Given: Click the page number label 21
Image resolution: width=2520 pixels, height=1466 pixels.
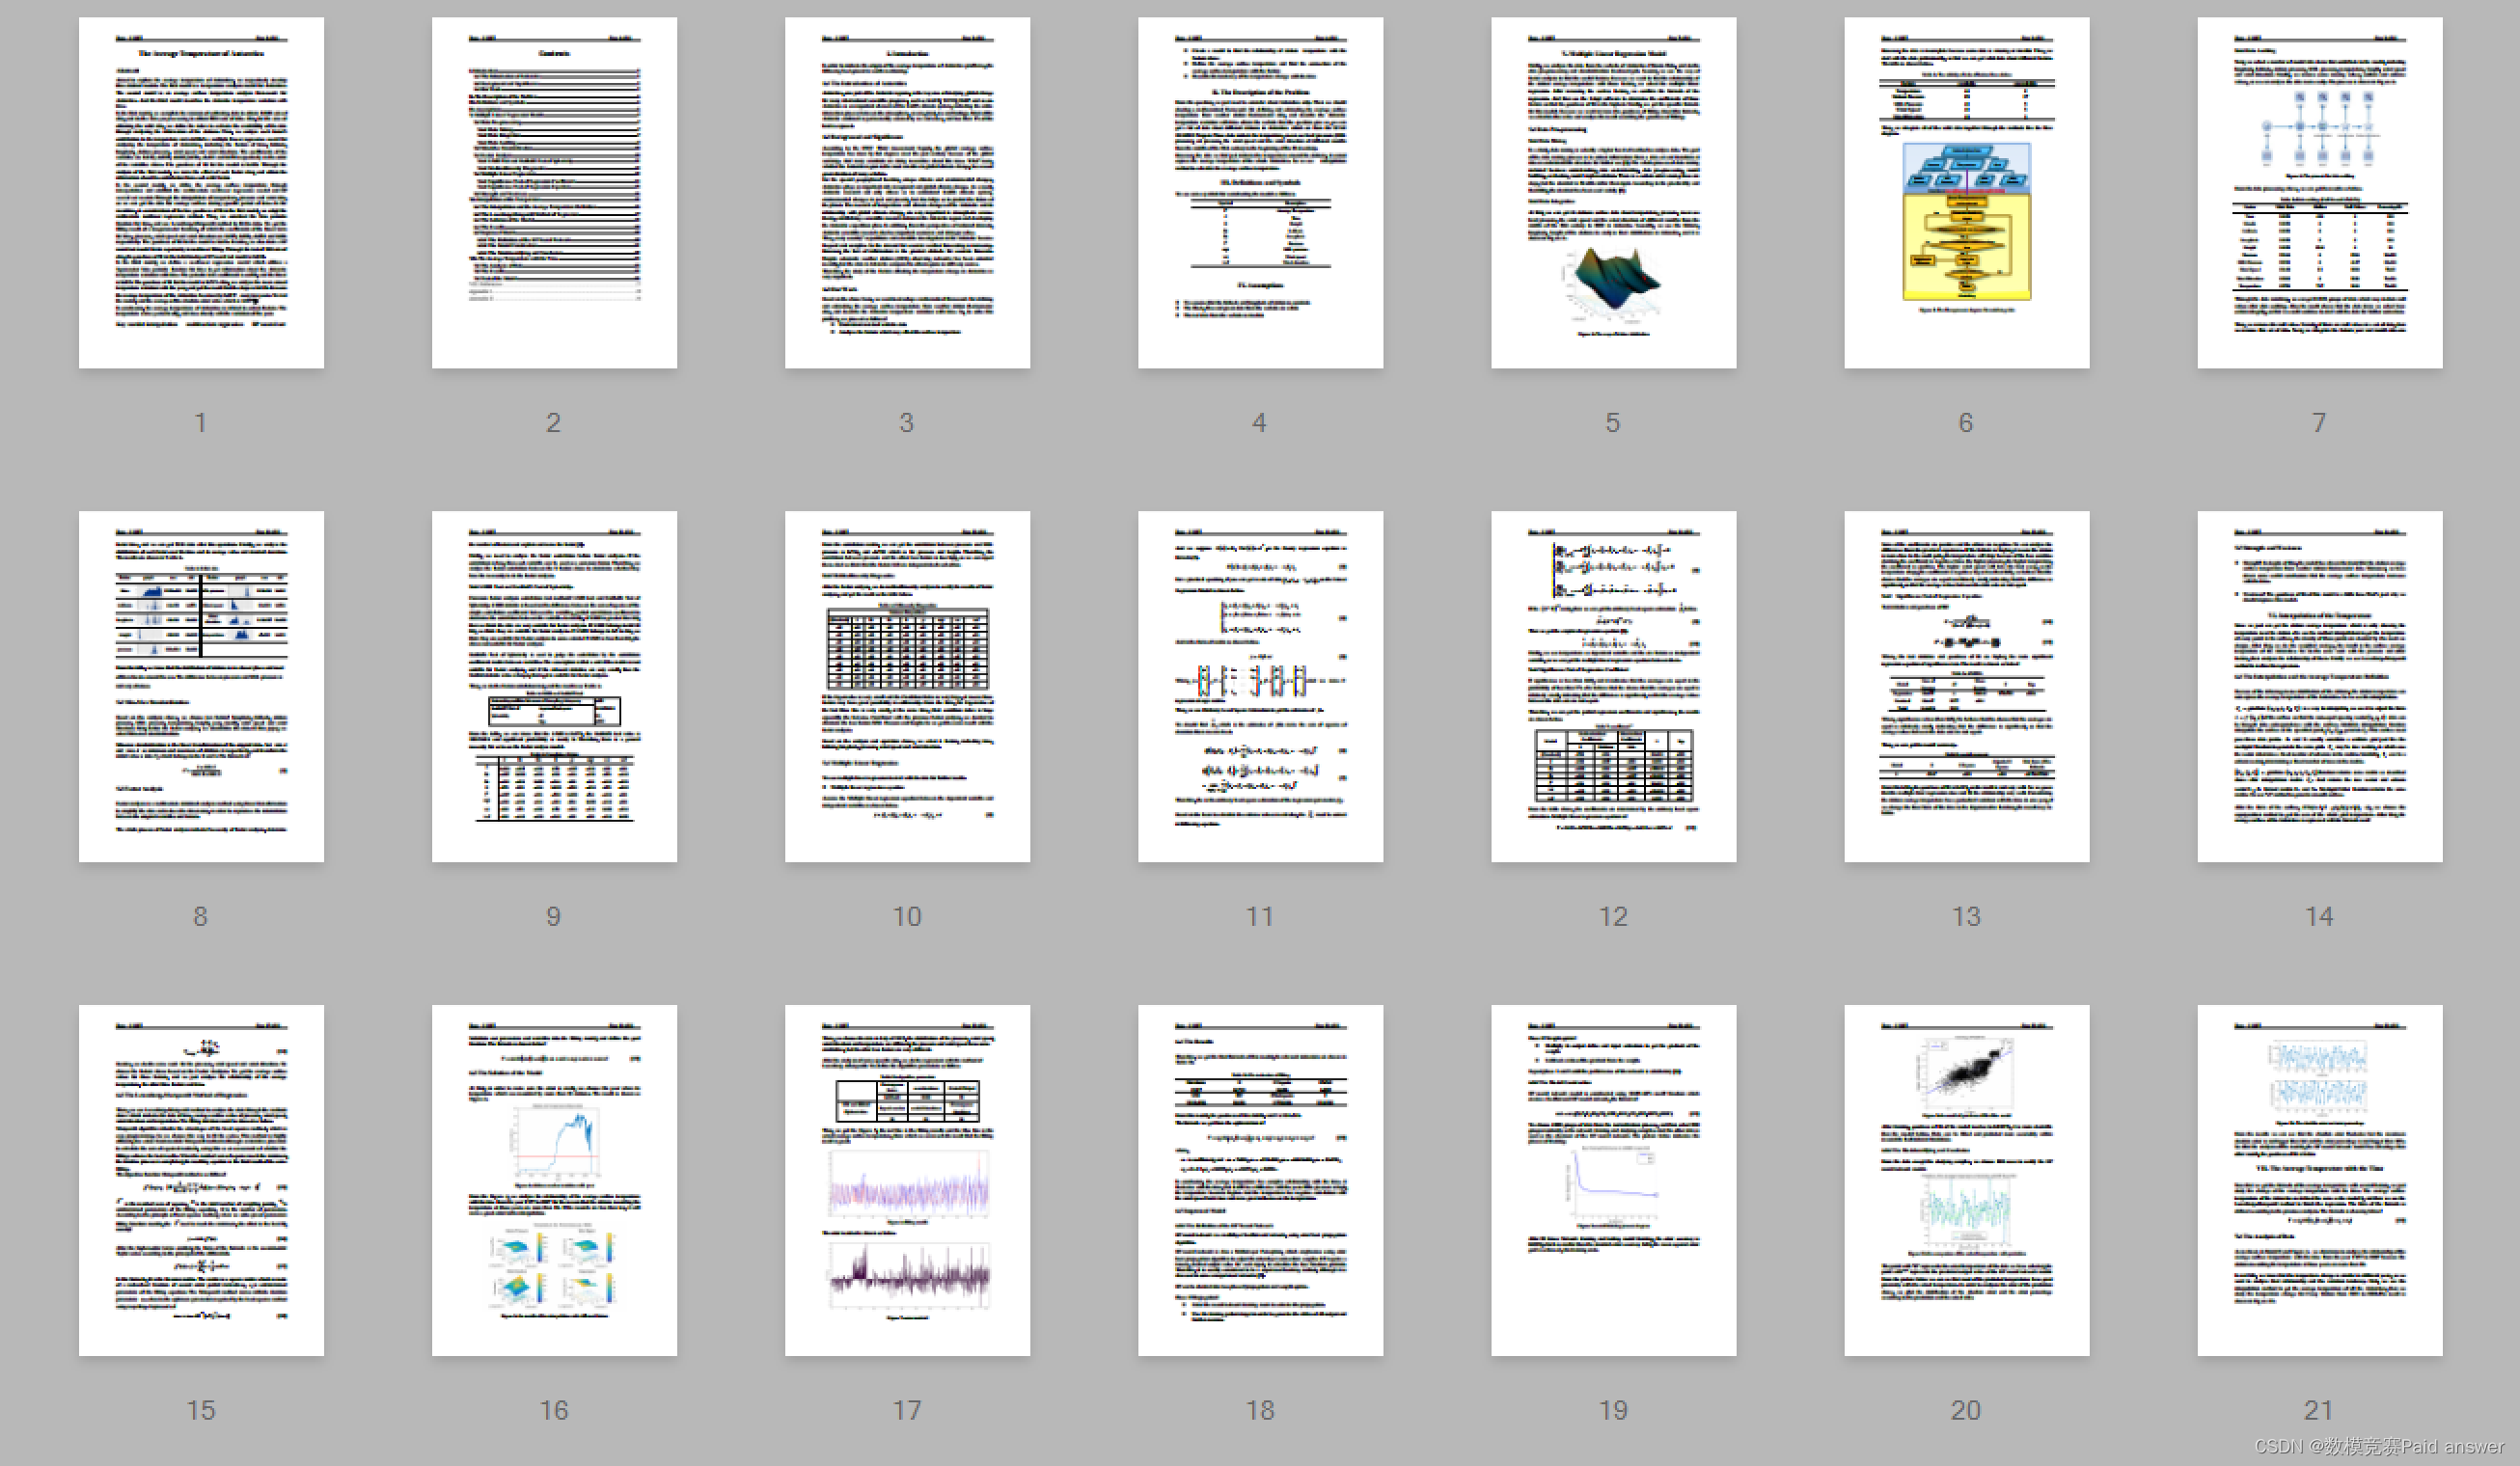Looking at the screenshot, I should tap(2318, 1410).
